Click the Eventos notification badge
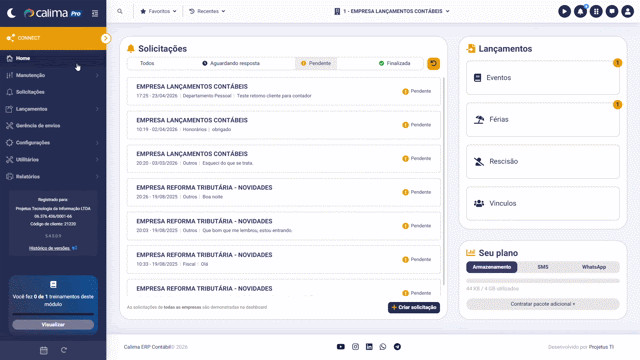 pos(617,63)
